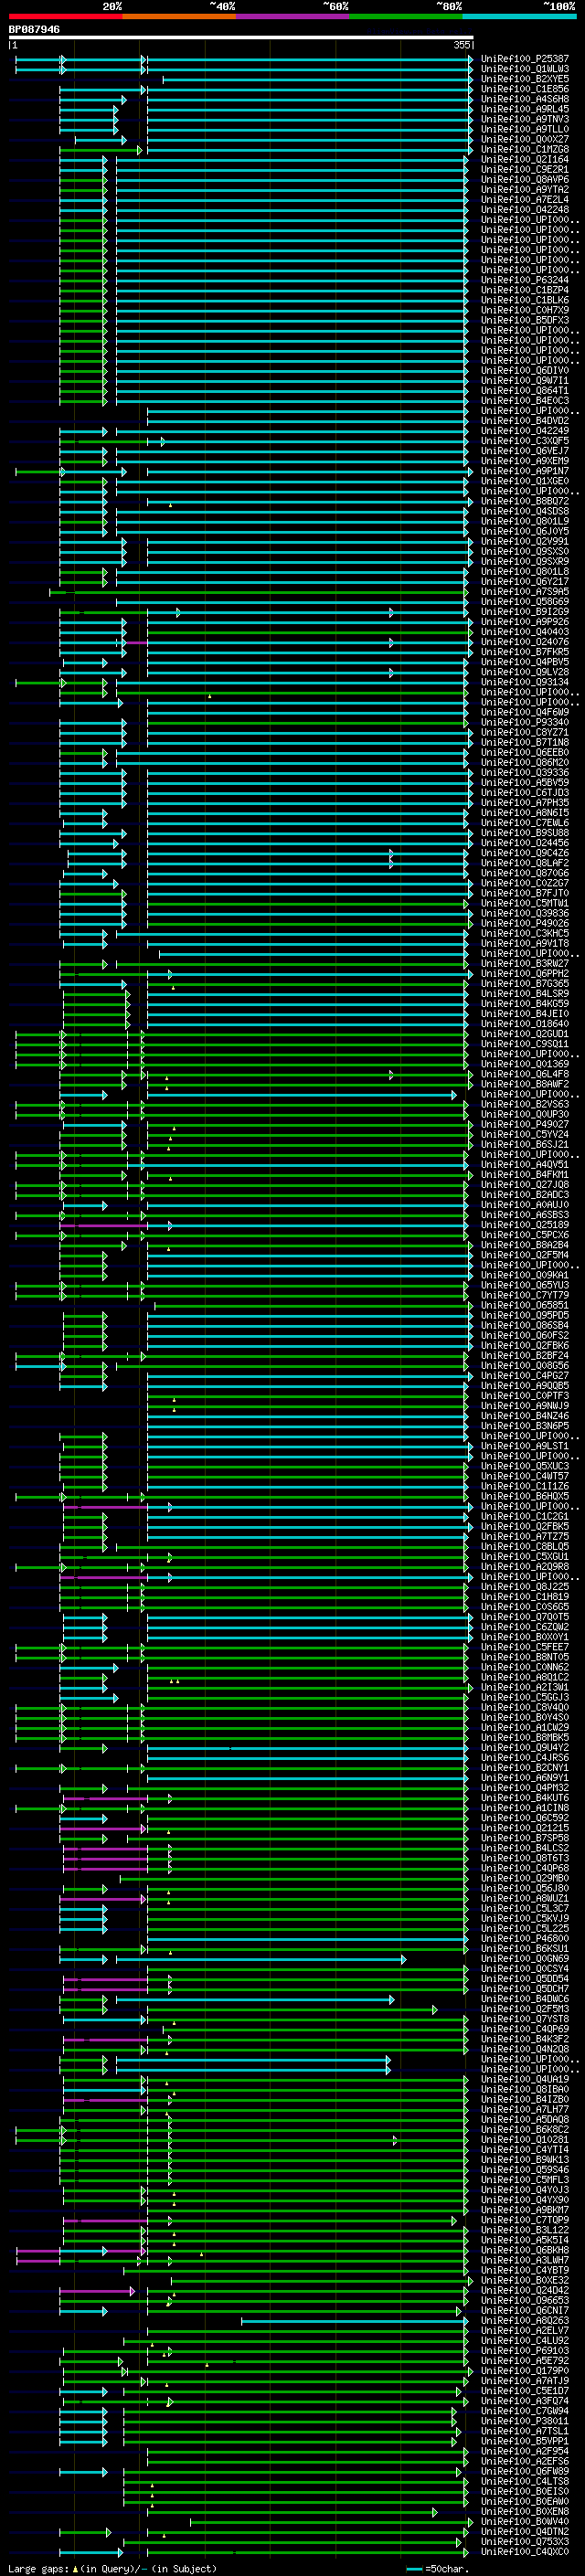Click the purple ~60% identity legend bar

(293, 16)
